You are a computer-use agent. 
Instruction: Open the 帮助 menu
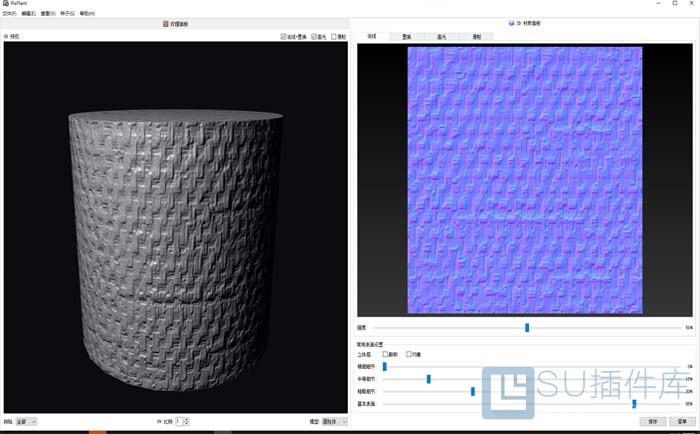point(88,13)
